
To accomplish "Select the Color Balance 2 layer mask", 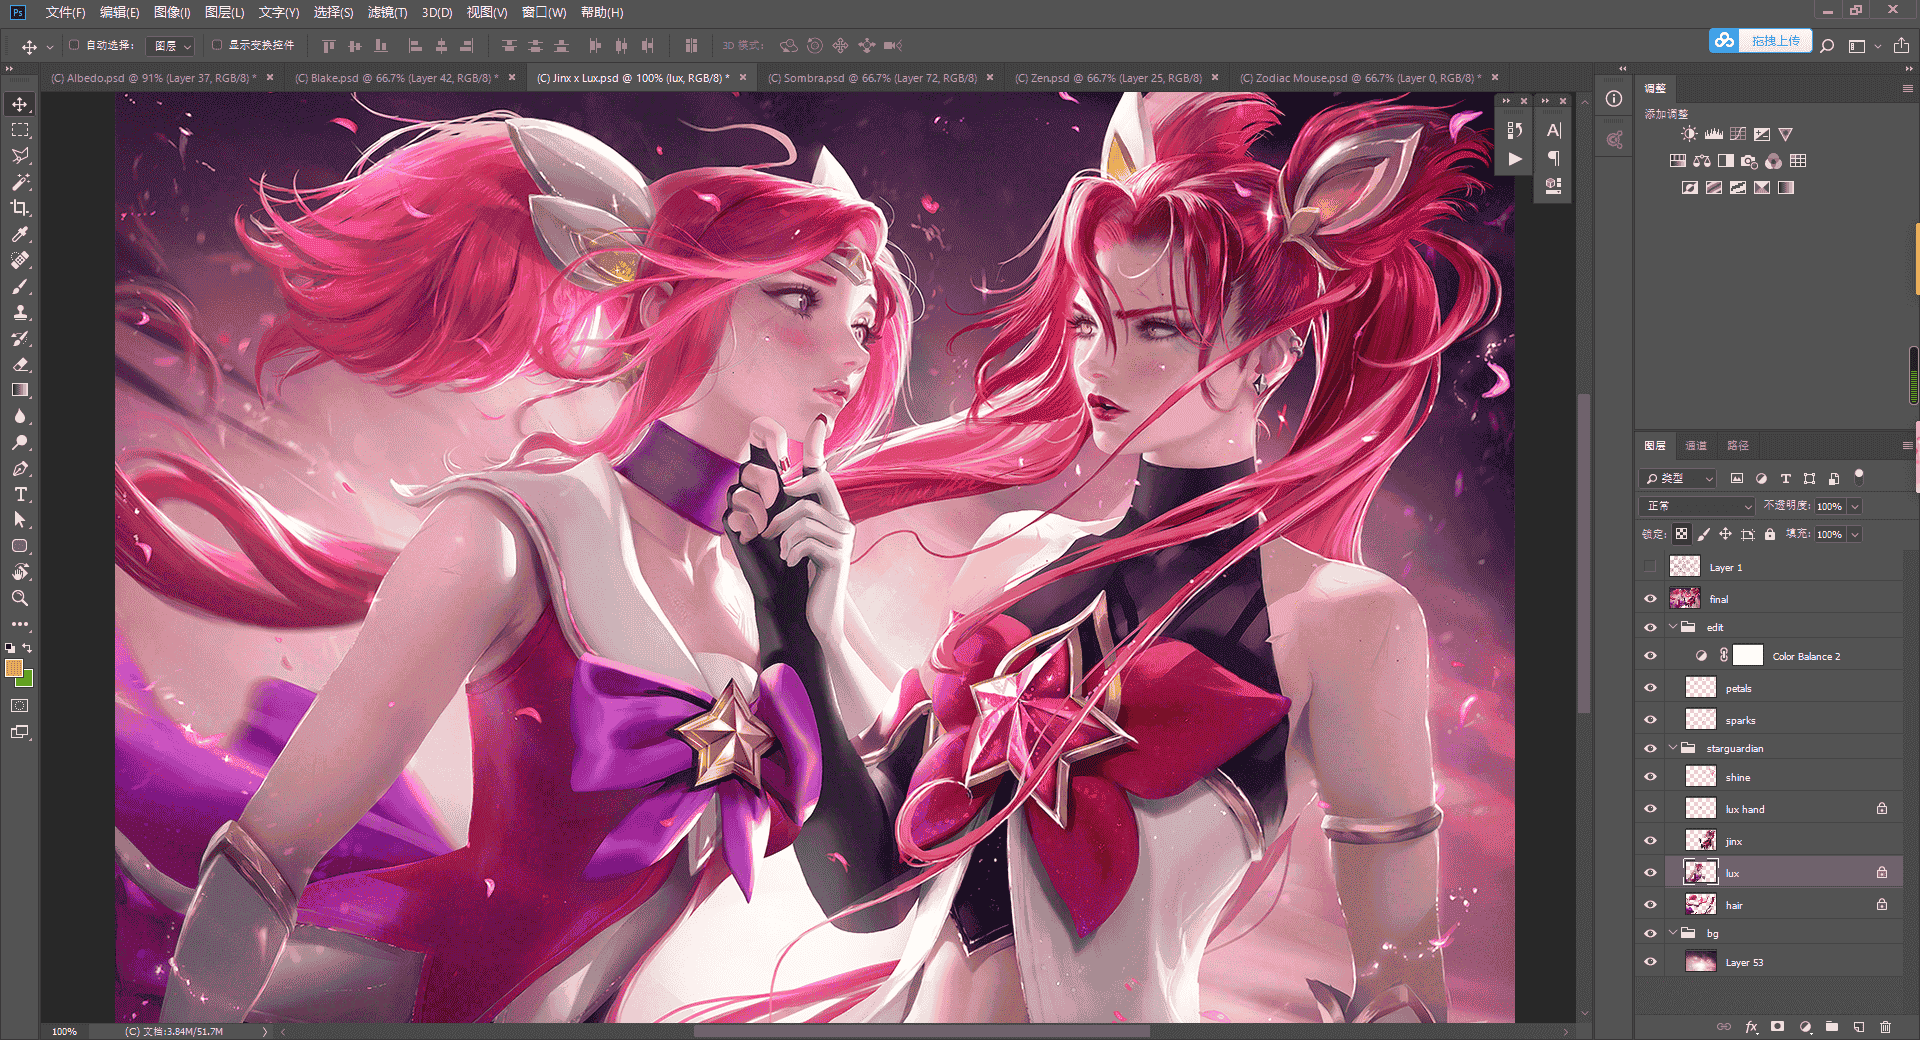I will [x=1747, y=656].
